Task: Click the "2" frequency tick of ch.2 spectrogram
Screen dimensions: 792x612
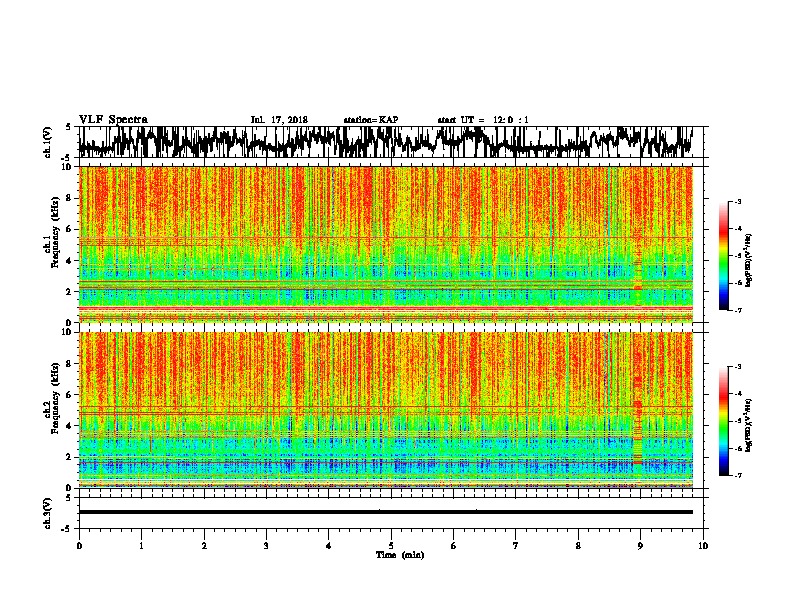Action: 69,457
